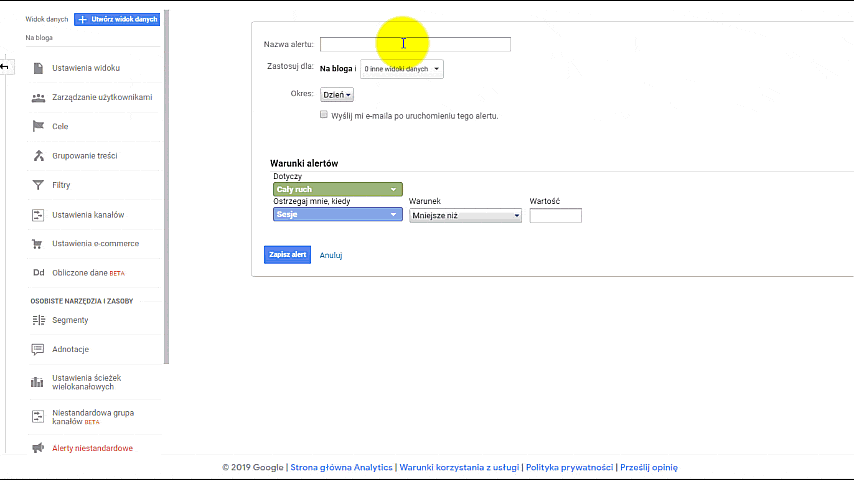
Task: Open Obliczone dane BETA in sidebar
Action: (88, 273)
